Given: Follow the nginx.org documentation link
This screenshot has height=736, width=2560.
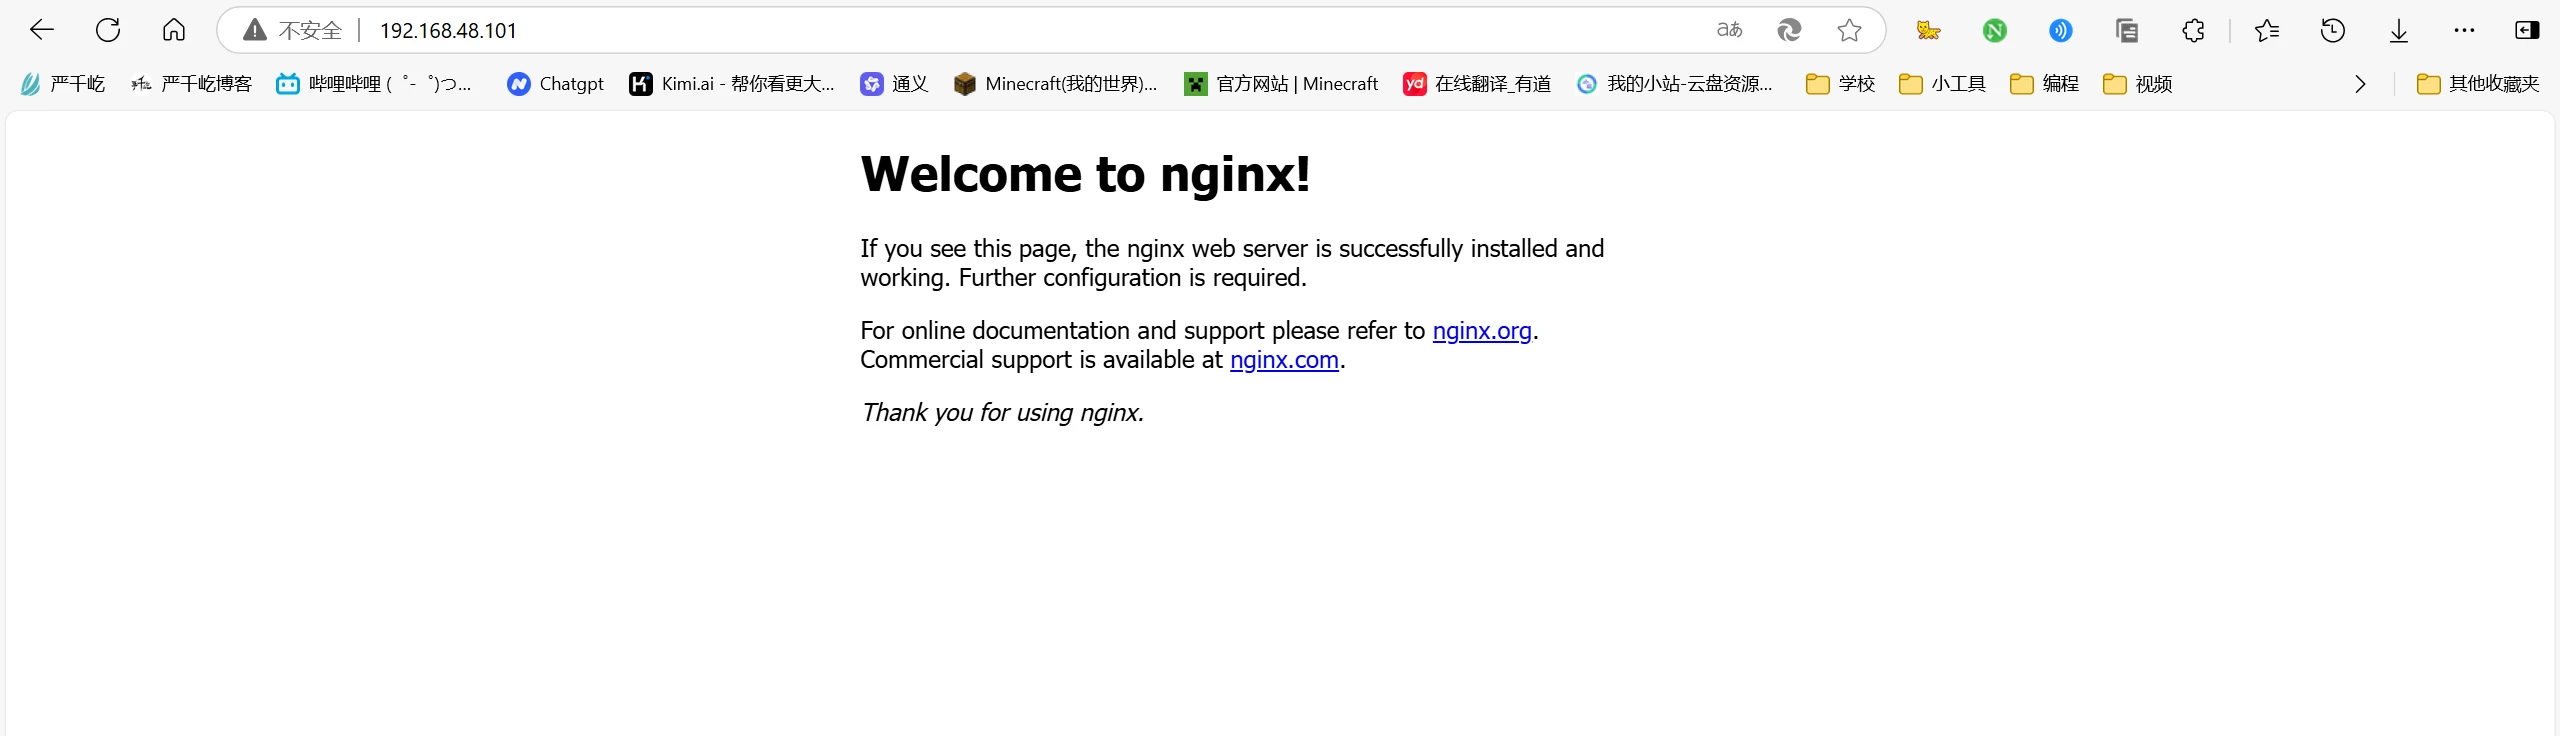Looking at the screenshot, I should (1481, 331).
